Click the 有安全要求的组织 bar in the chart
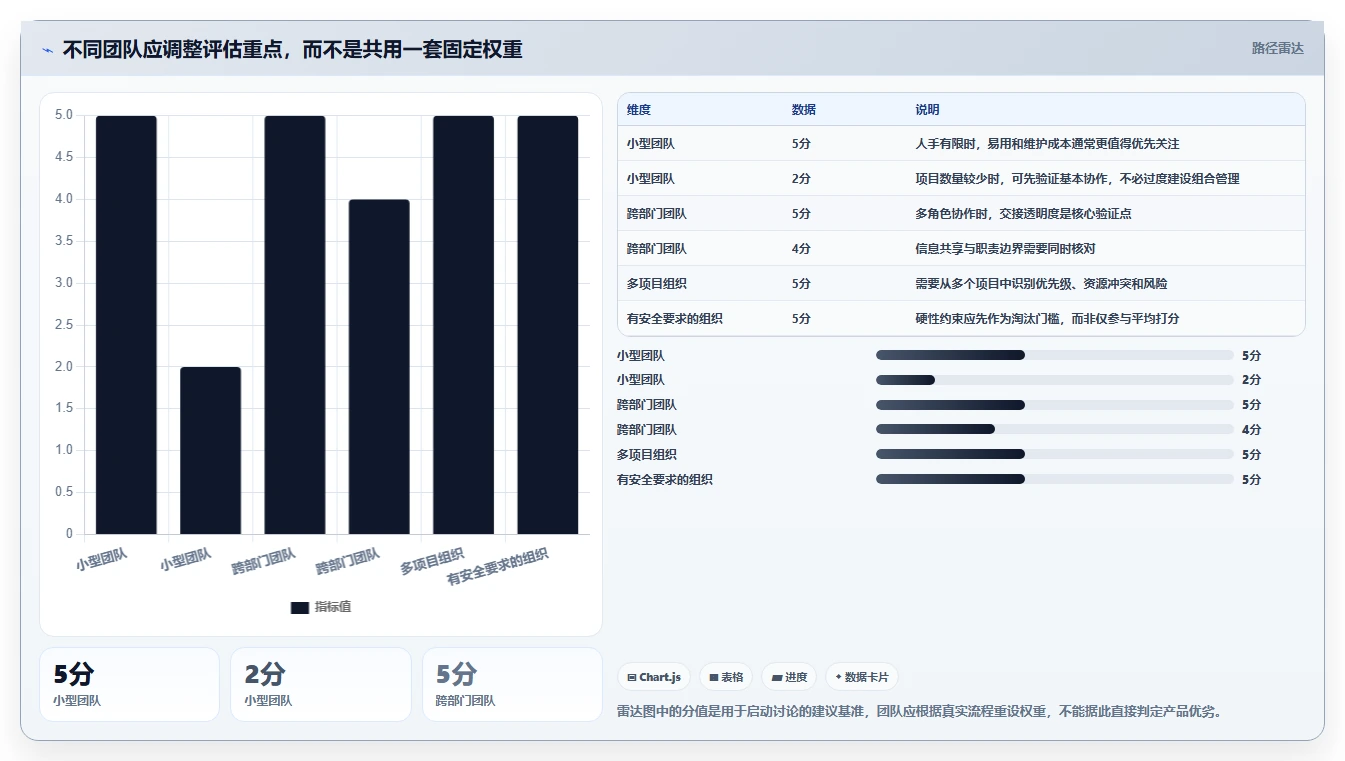 point(548,325)
